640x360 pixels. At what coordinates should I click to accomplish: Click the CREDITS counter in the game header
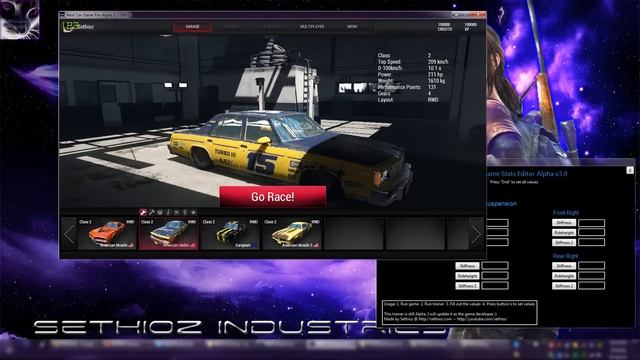pyautogui.click(x=444, y=27)
